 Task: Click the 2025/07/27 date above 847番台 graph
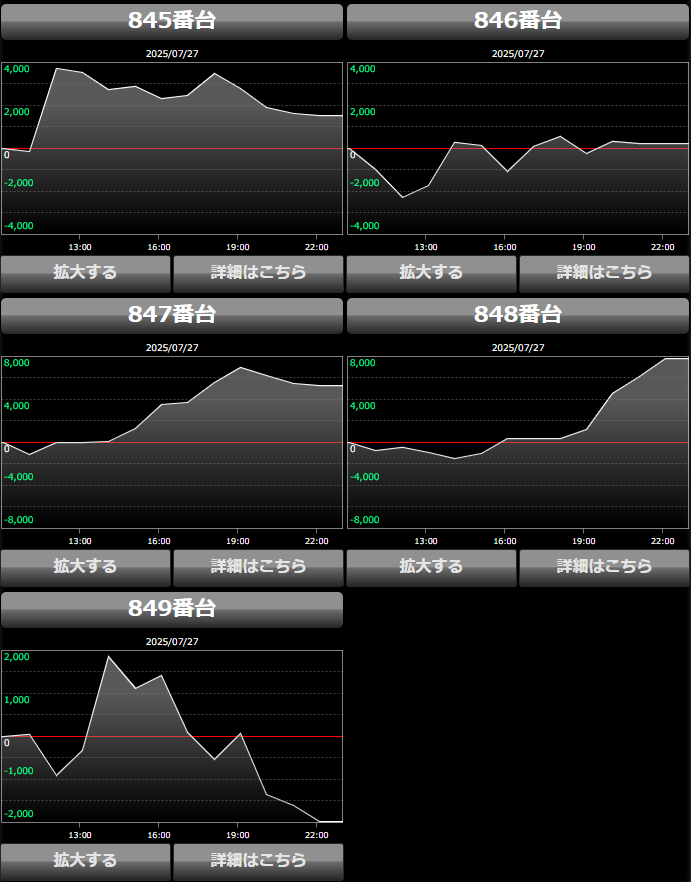click(172, 348)
